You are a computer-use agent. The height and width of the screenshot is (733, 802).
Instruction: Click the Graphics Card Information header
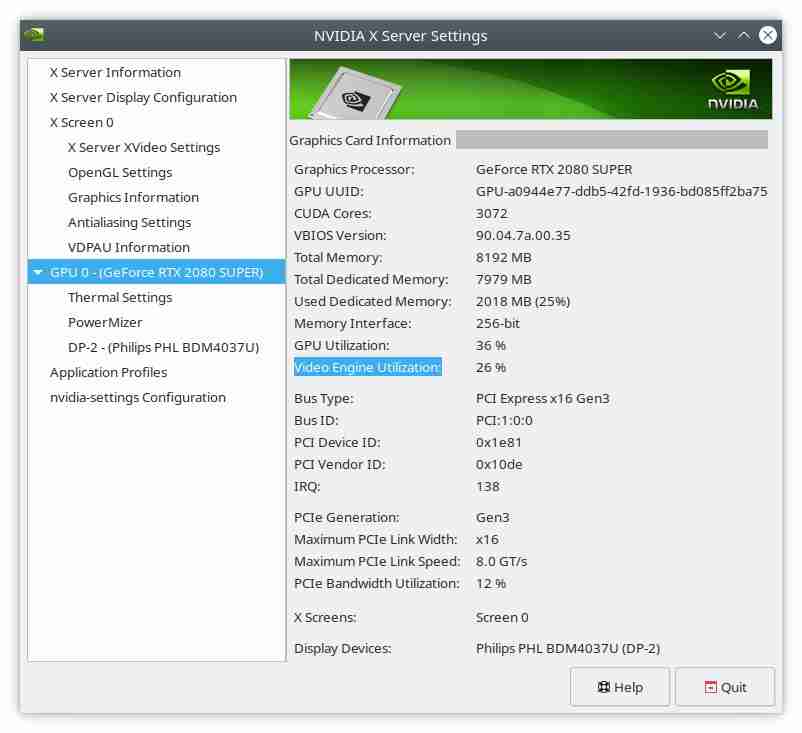(370, 140)
